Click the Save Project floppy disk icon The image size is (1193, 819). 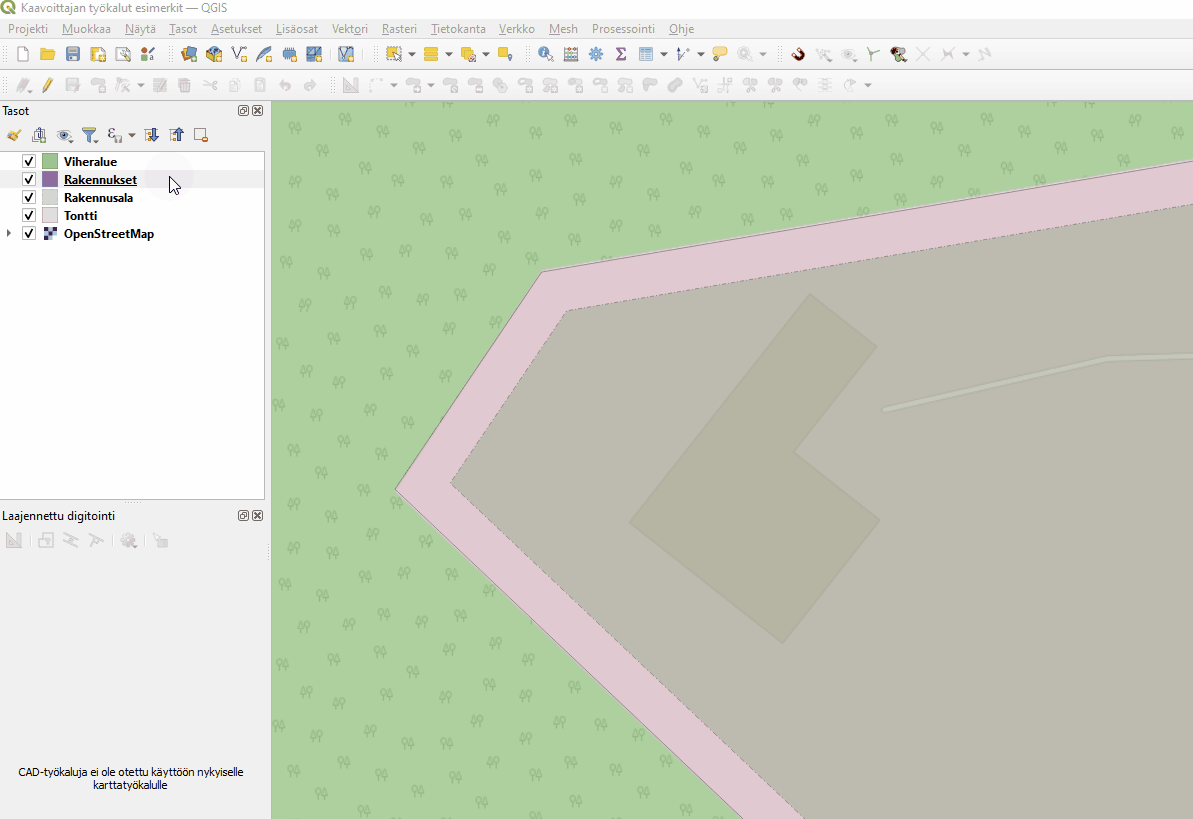(73, 54)
